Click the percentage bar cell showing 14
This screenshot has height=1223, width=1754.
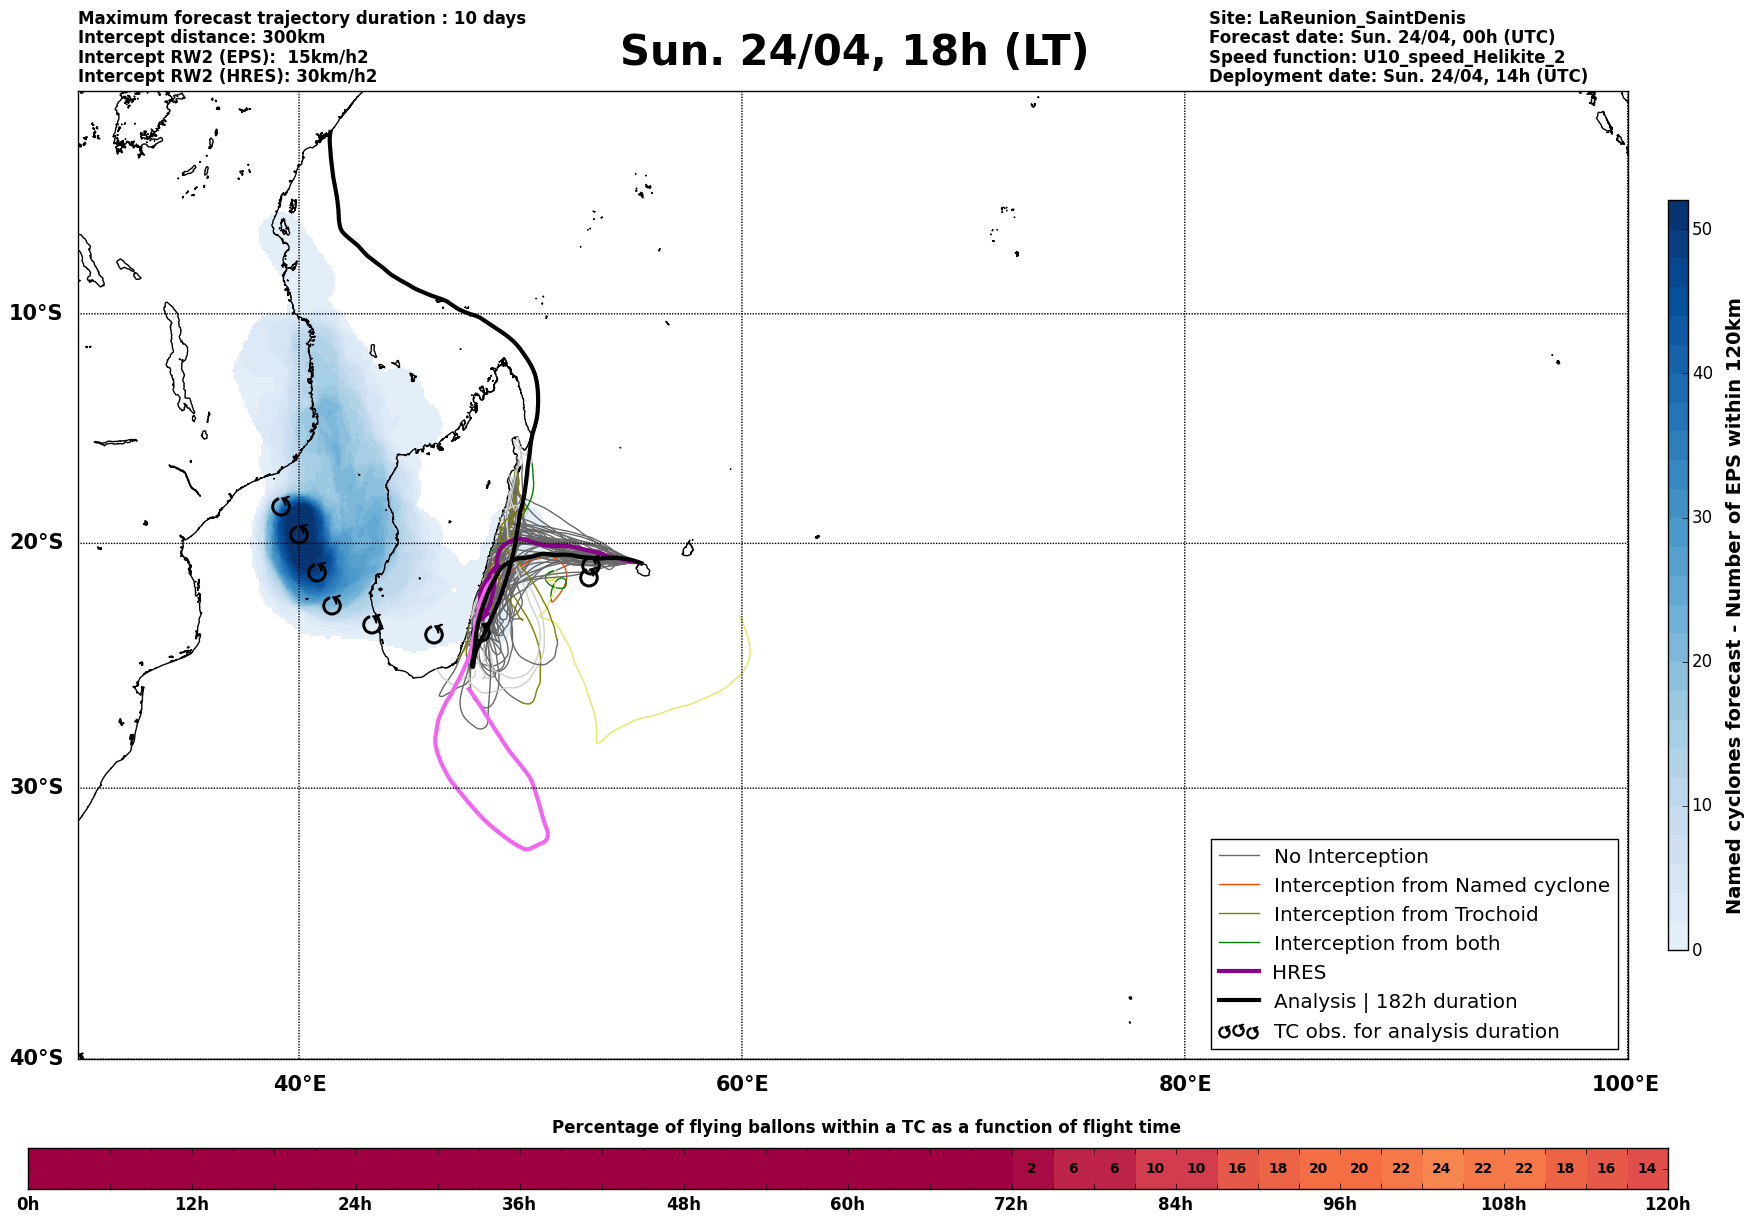[x=1647, y=1168]
